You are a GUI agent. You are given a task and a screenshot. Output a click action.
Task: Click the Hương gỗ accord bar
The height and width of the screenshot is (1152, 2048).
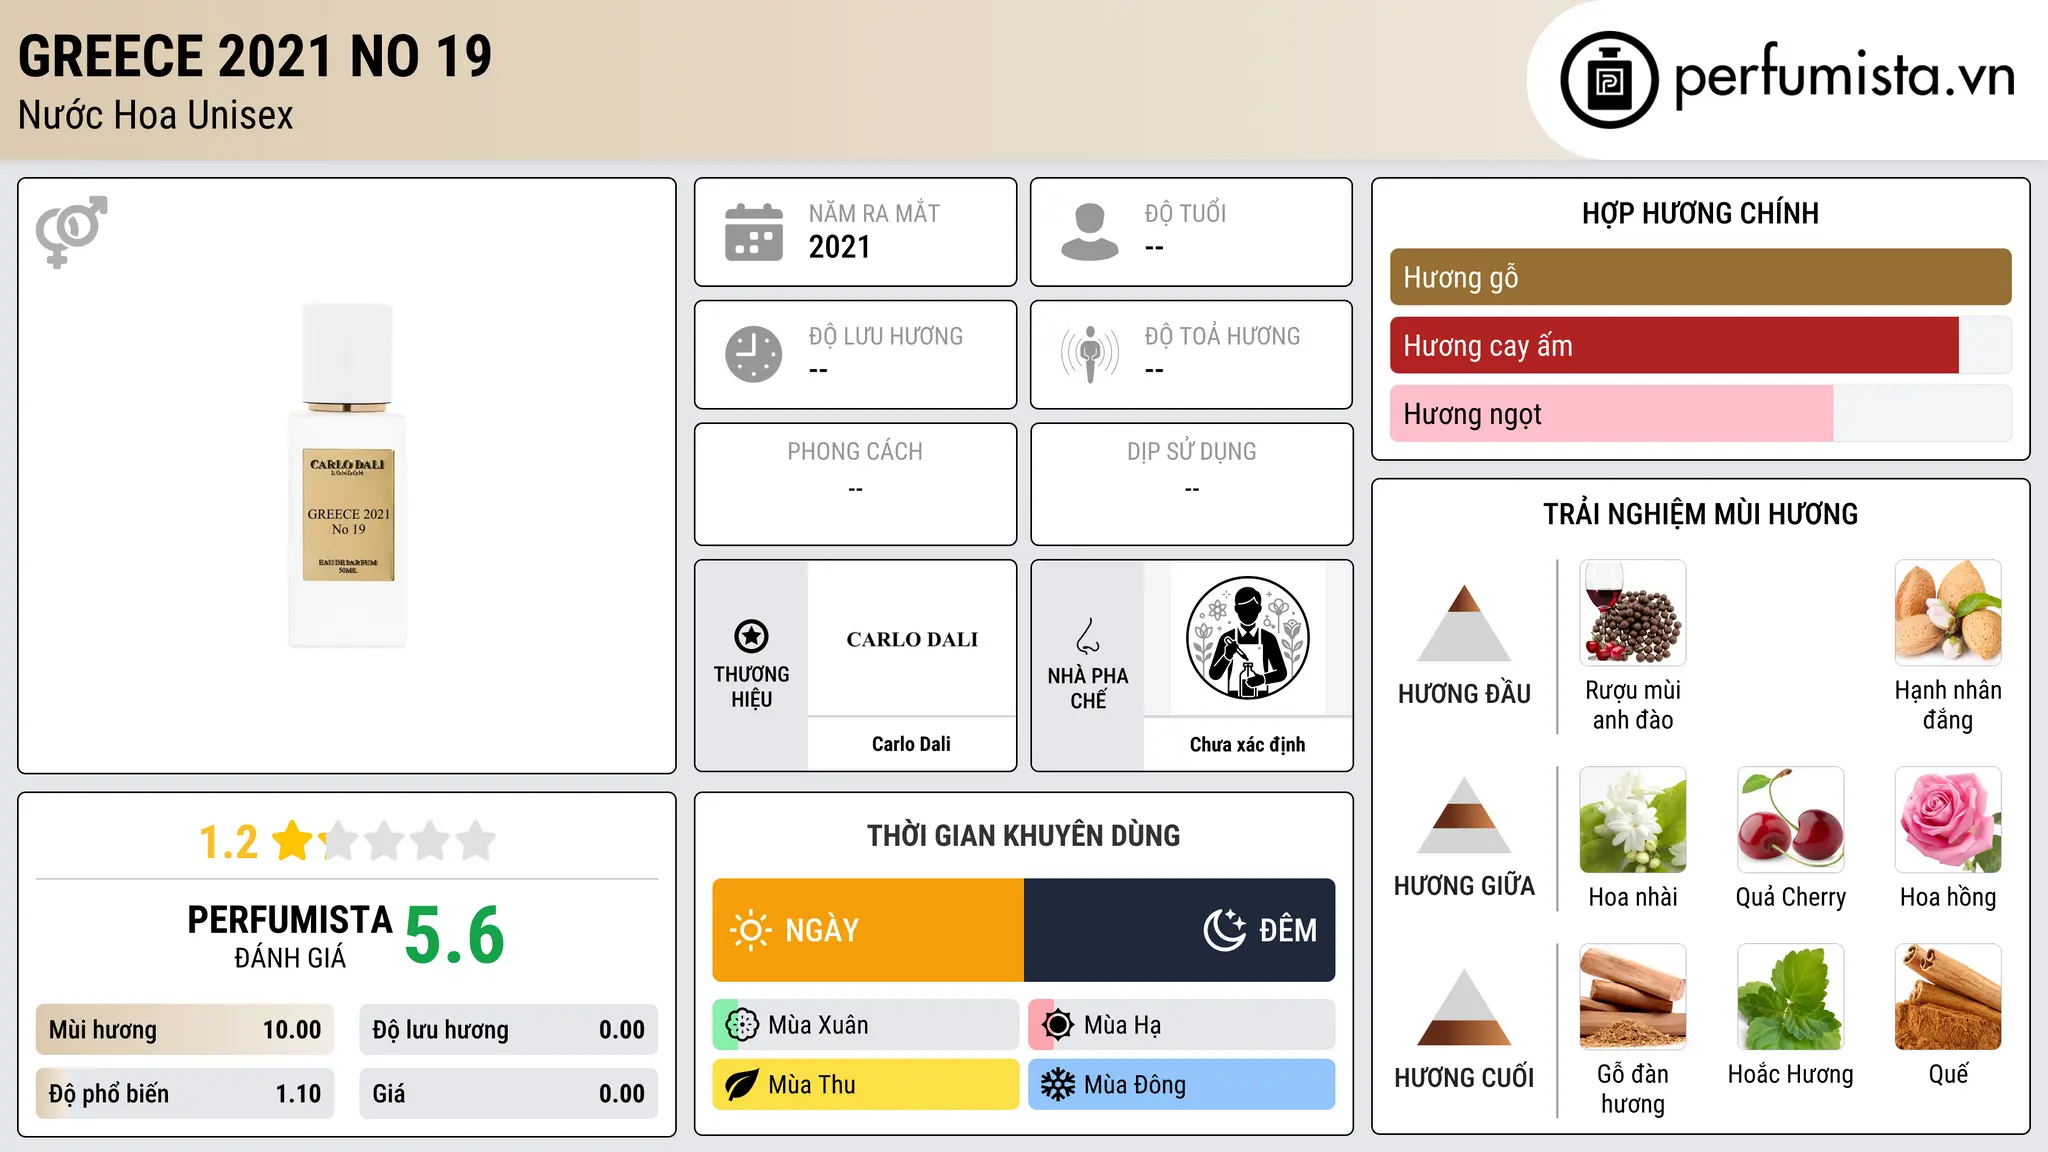(1700, 277)
